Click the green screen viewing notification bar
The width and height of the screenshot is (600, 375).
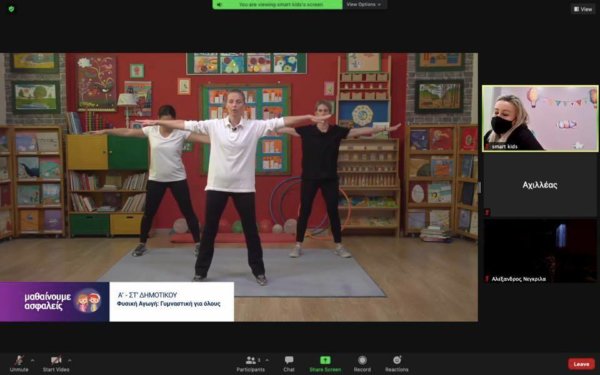tap(277, 5)
